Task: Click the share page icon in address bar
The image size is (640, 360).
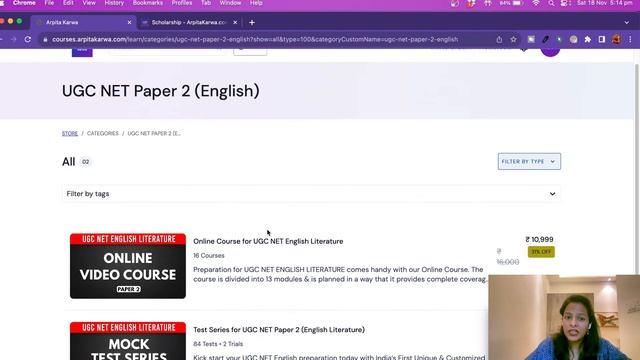Action: click(x=499, y=40)
